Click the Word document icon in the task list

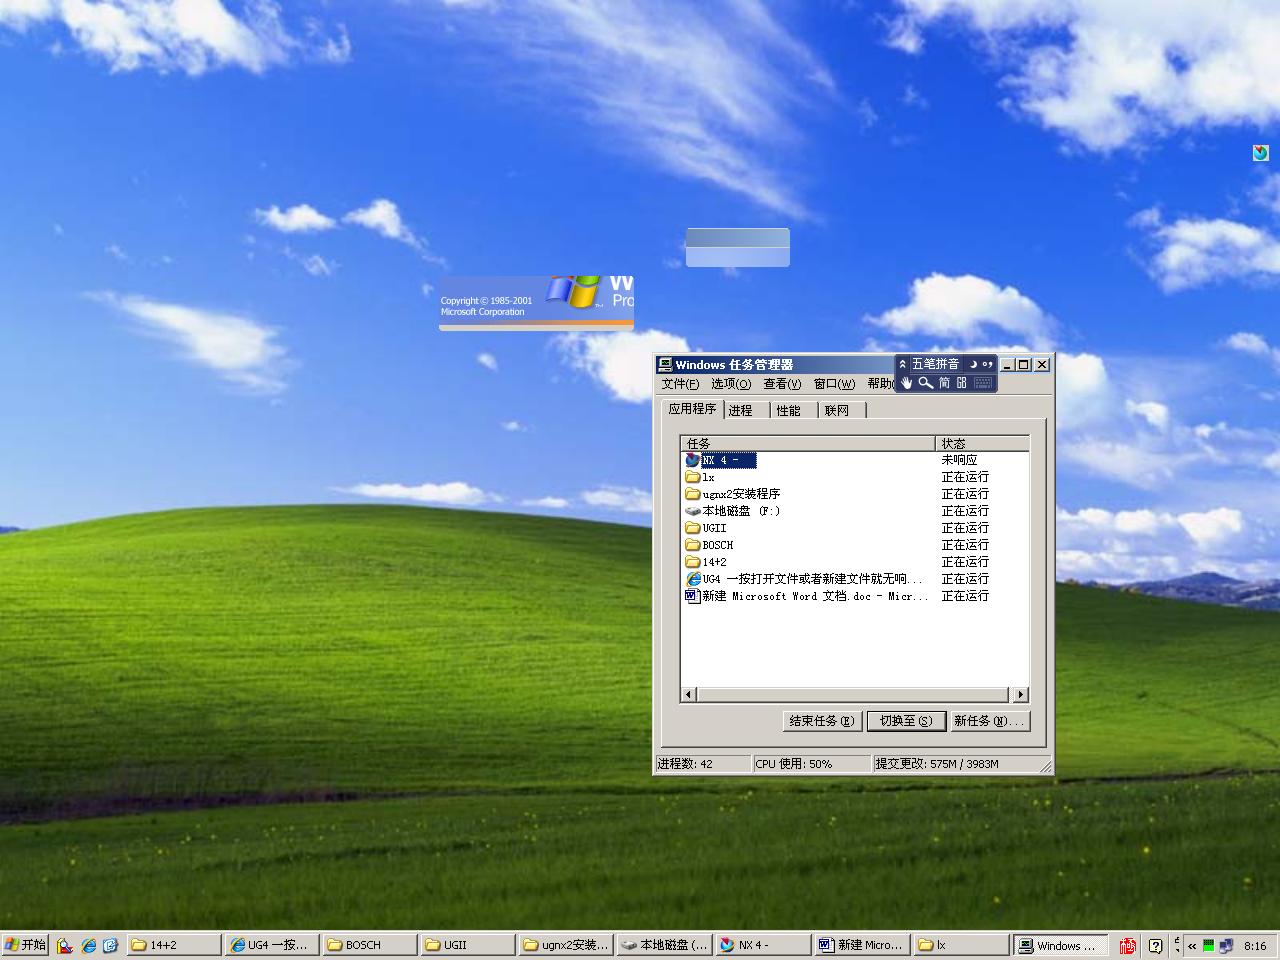click(x=692, y=596)
